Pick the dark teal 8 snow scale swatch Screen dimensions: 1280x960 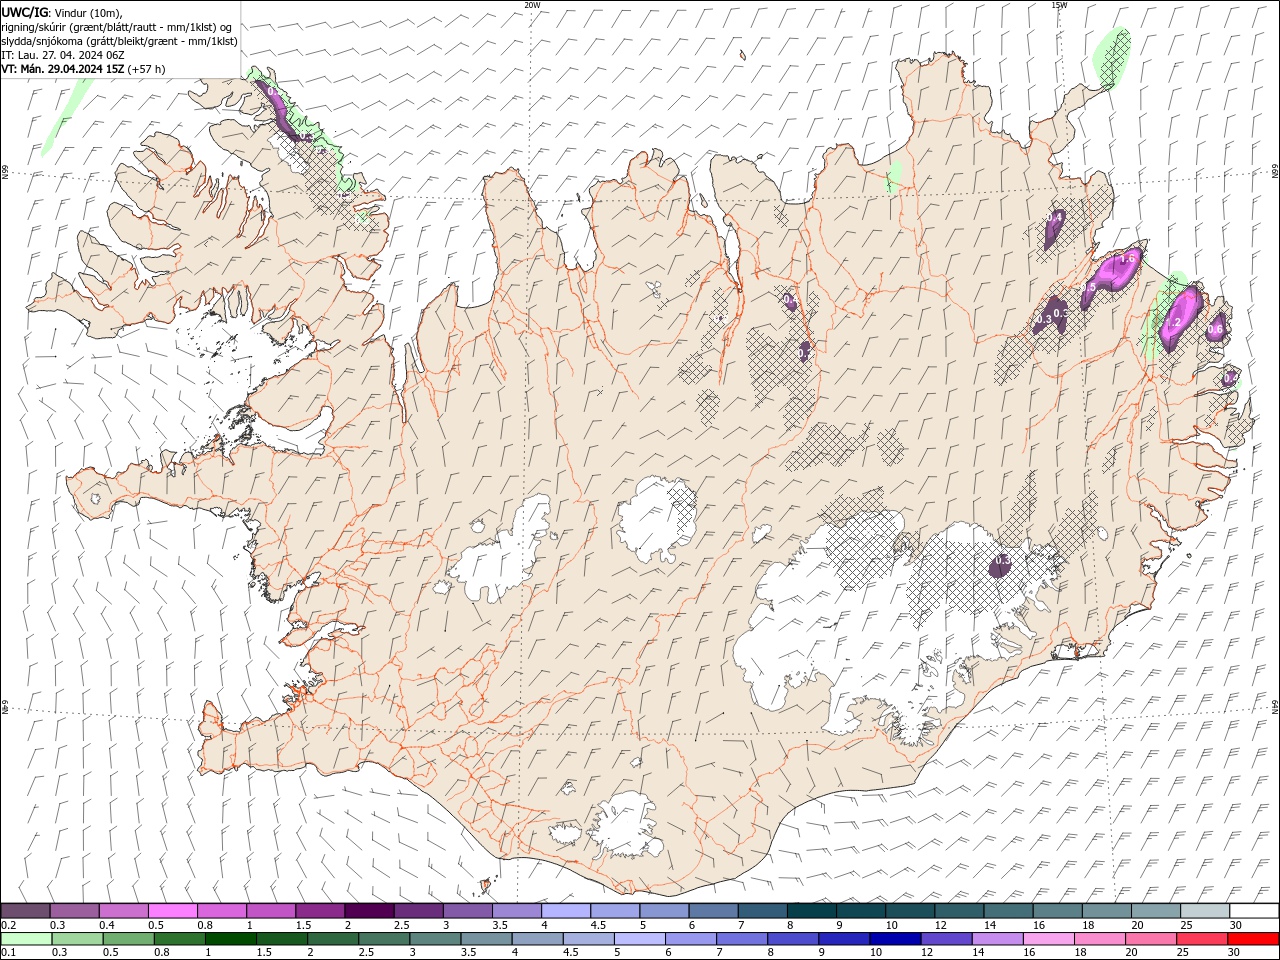click(x=812, y=911)
